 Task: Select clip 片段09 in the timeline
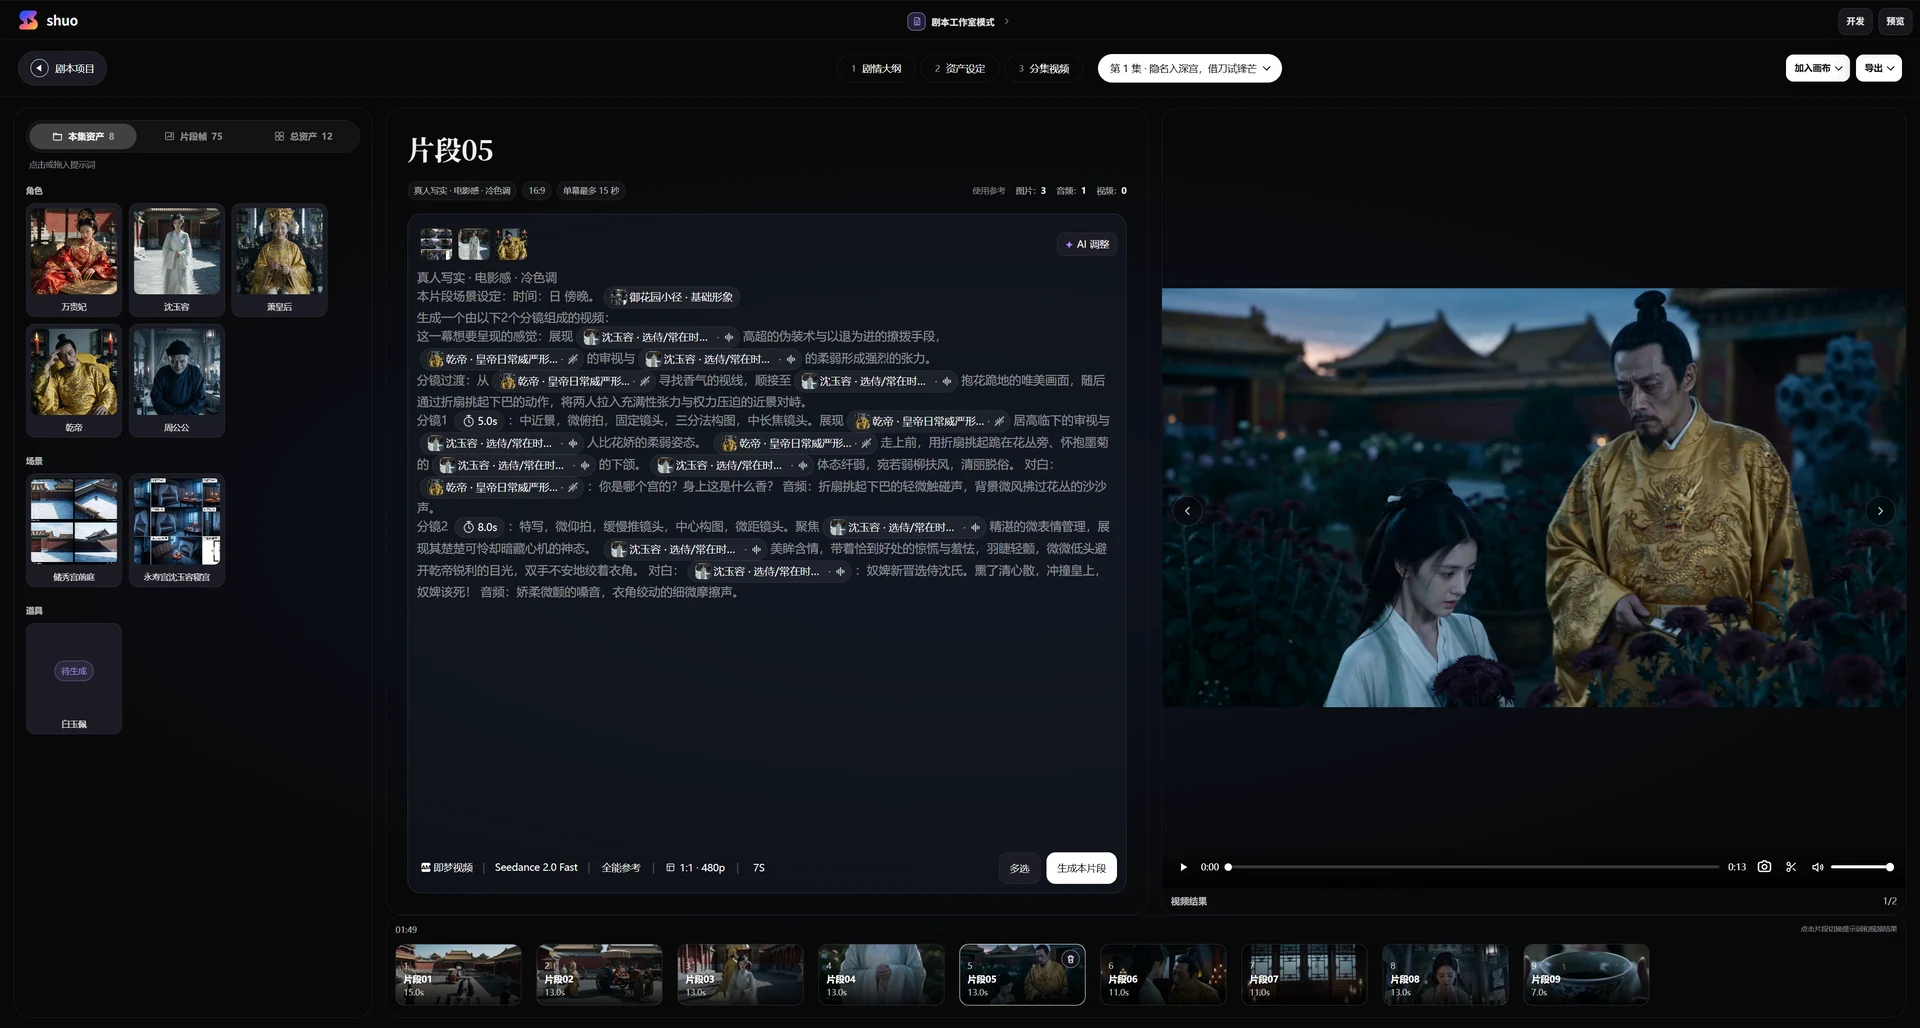[1586, 974]
